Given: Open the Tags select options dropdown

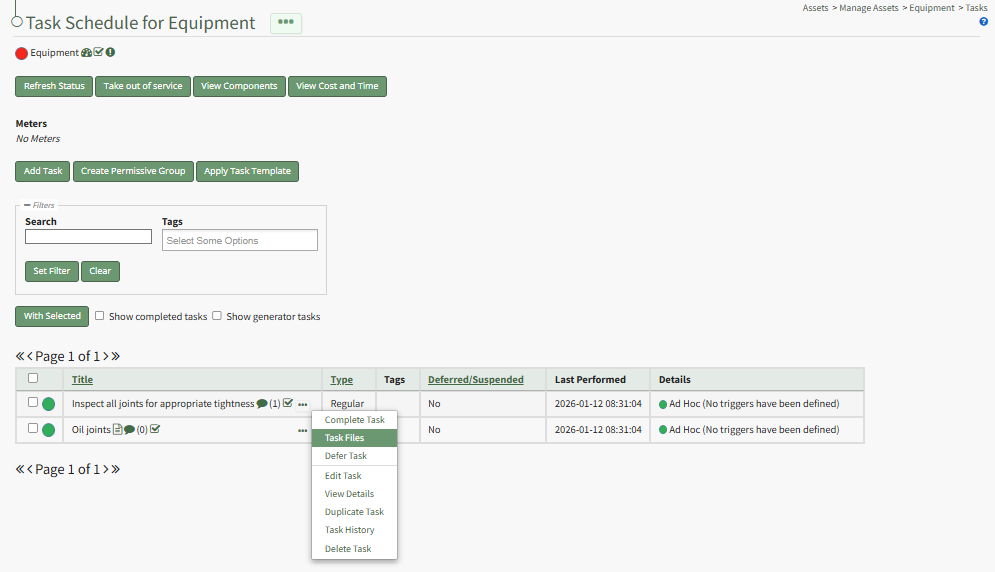Looking at the screenshot, I should click(x=239, y=241).
